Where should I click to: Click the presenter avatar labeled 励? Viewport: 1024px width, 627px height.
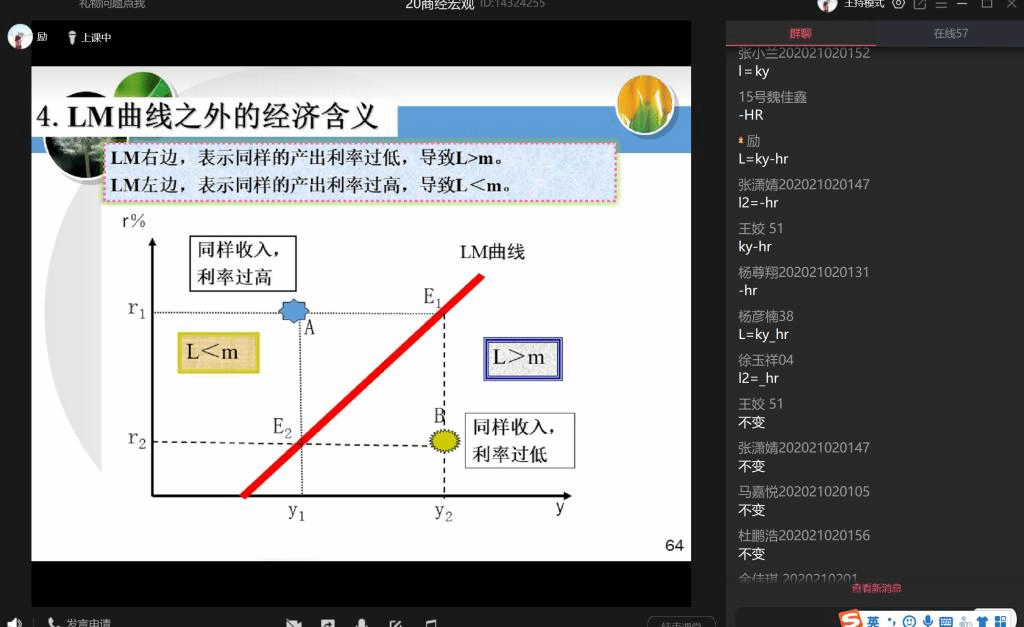20,37
